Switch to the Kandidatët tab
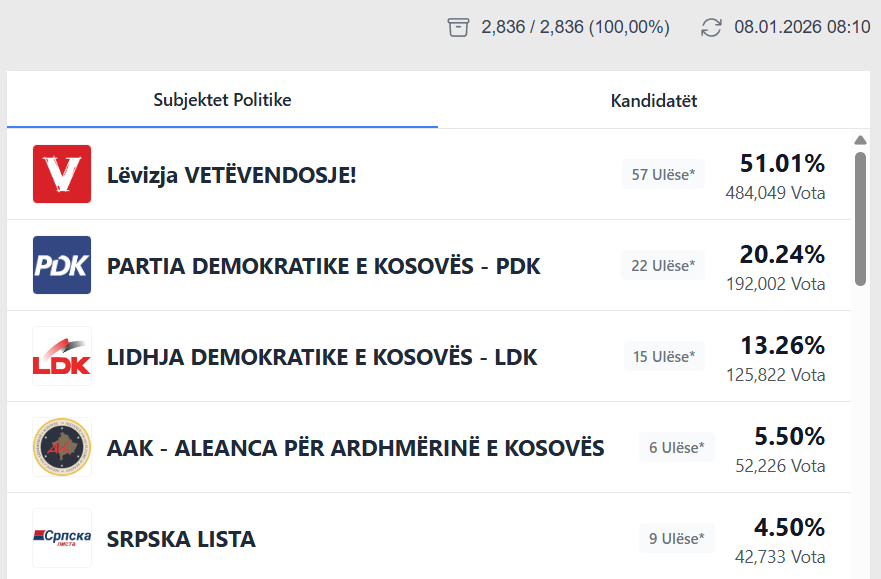881x579 pixels. click(x=654, y=100)
